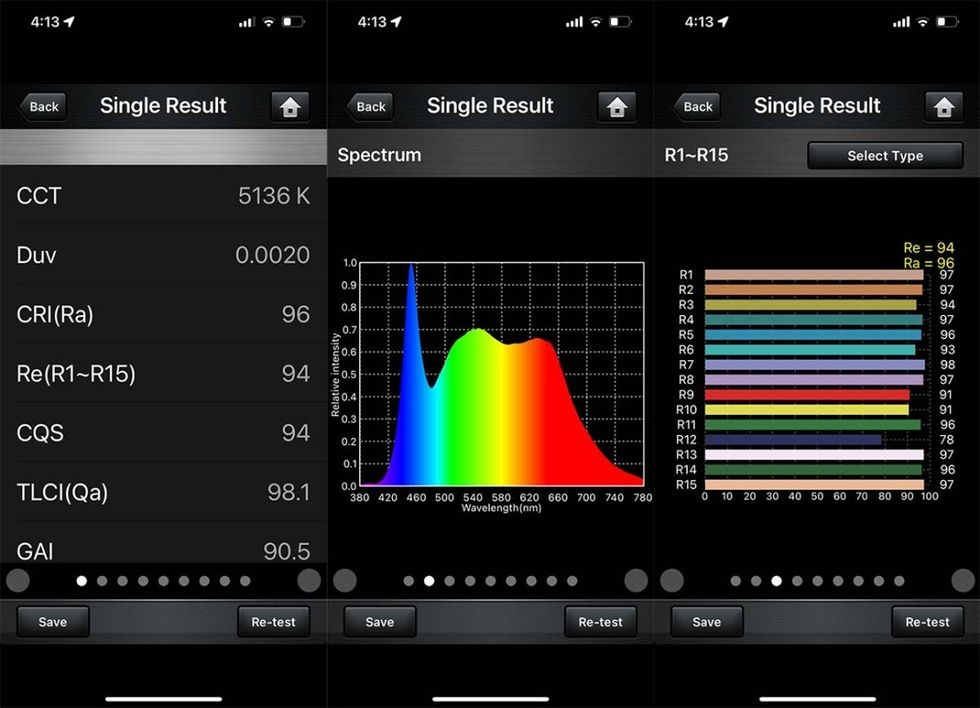Tap the Spectrum section header
Viewport: 980px width, 708px height.
(x=490, y=155)
